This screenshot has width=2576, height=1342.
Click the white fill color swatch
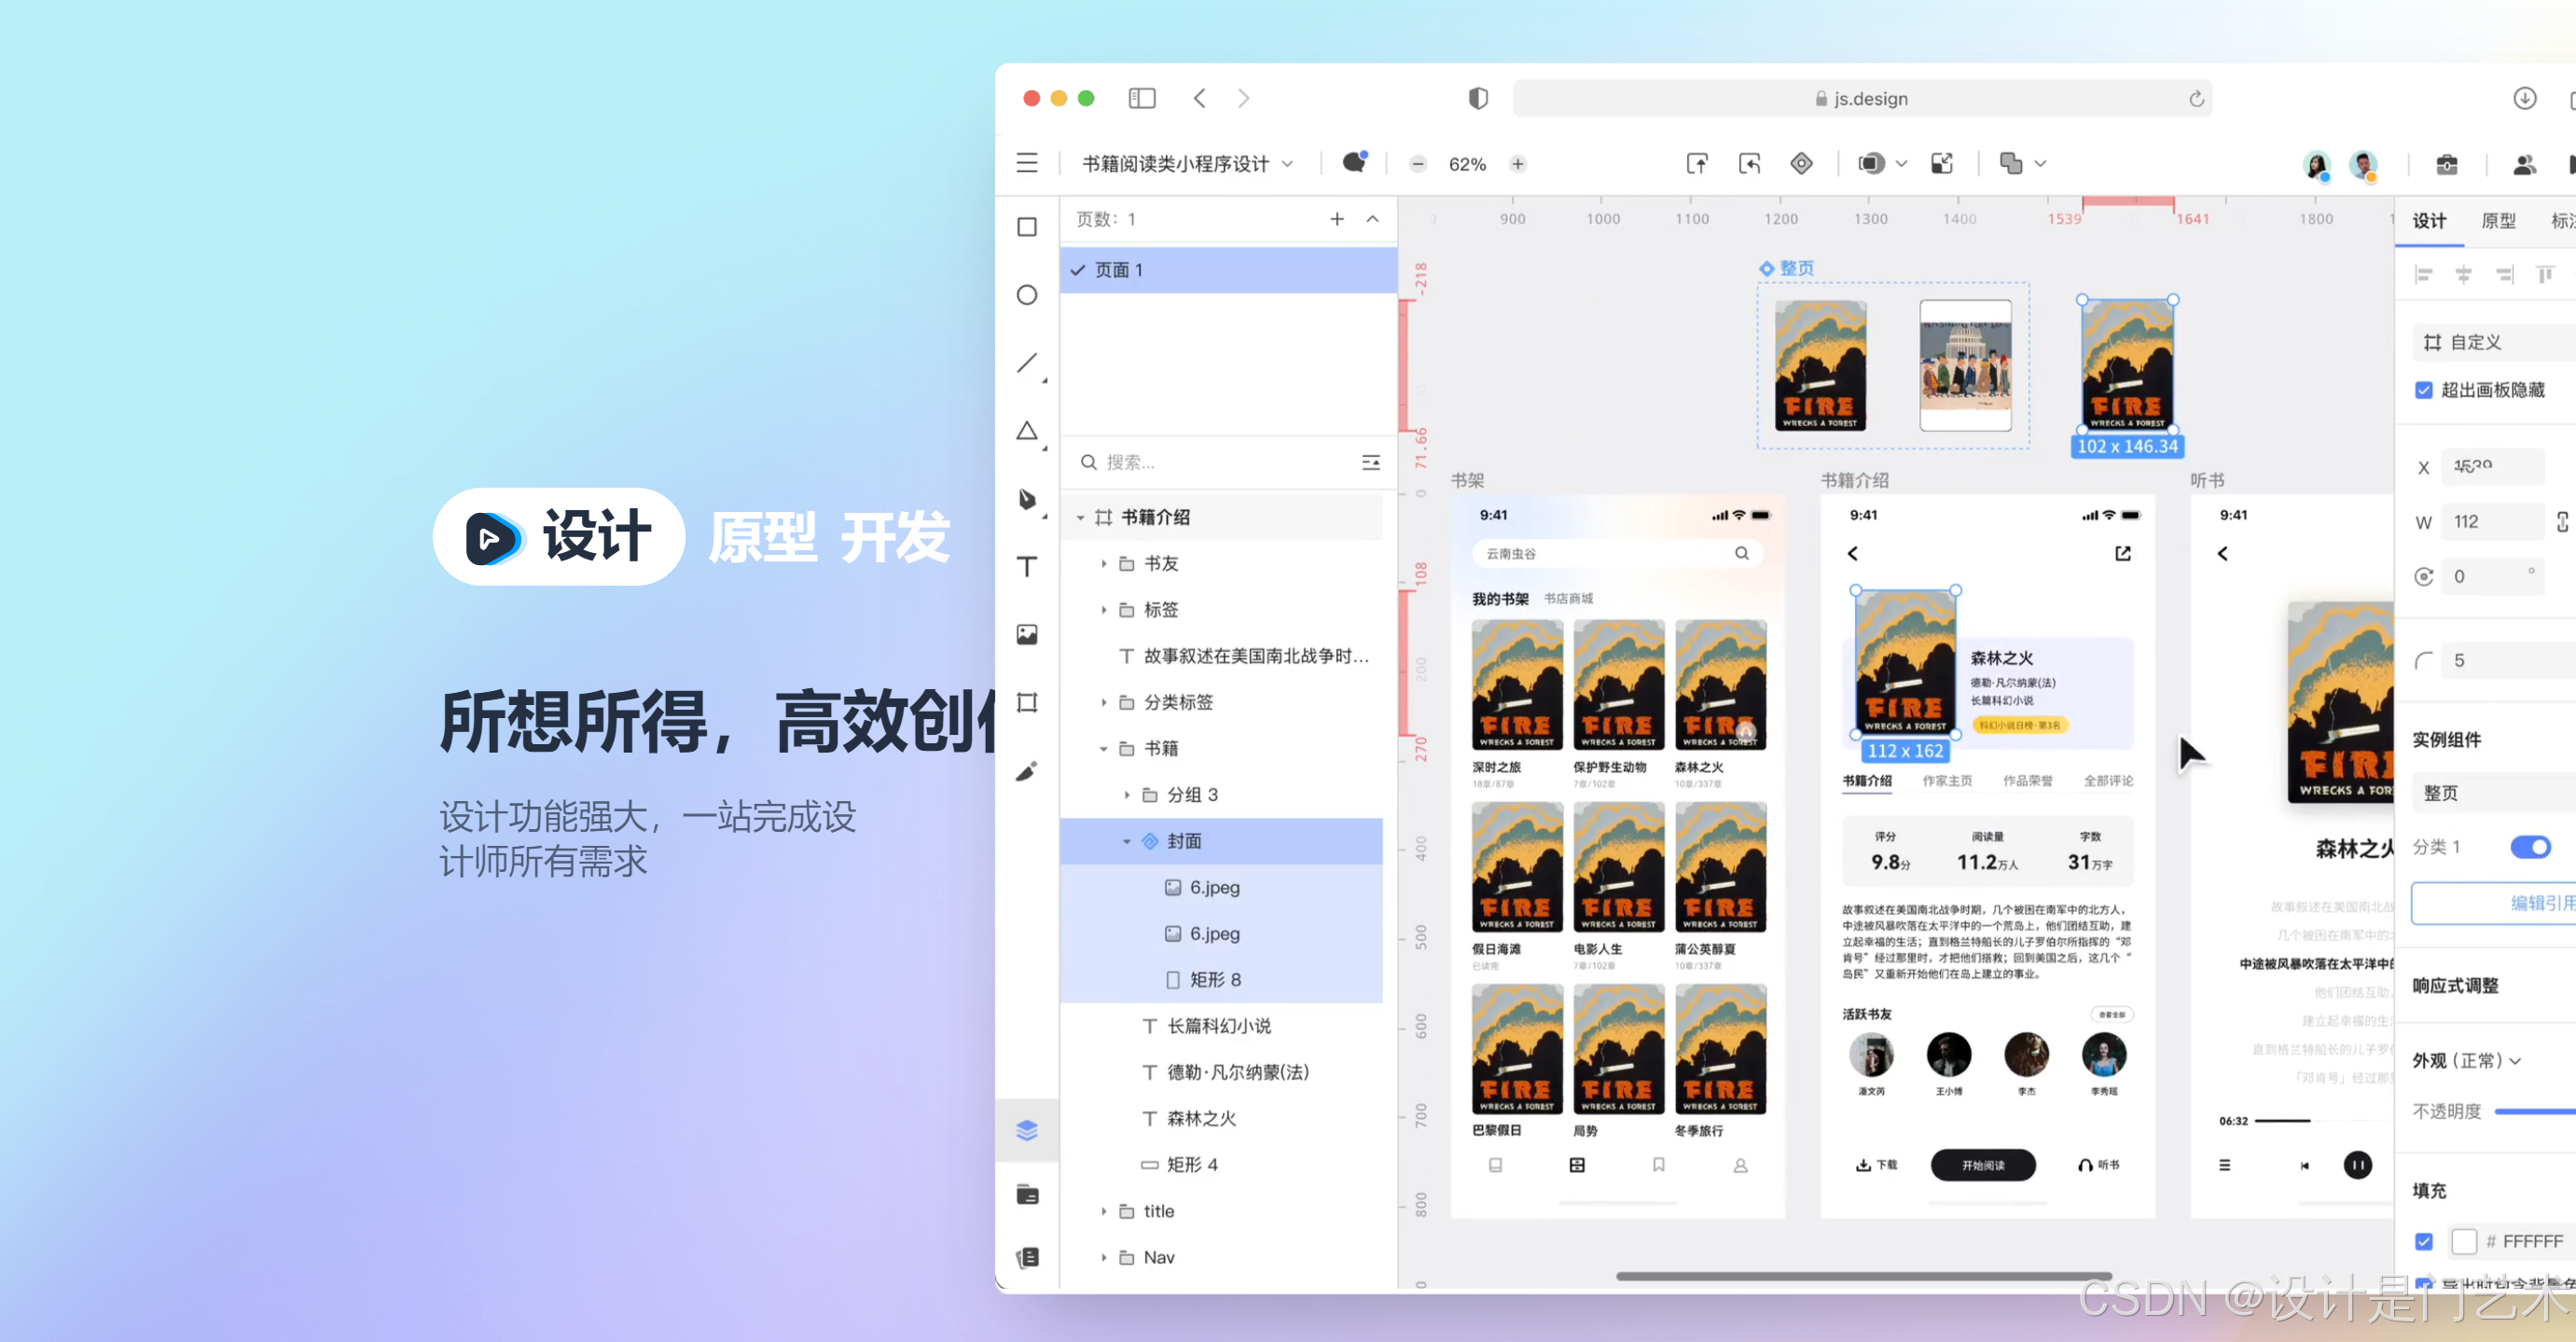(x=2463, y=1241)
